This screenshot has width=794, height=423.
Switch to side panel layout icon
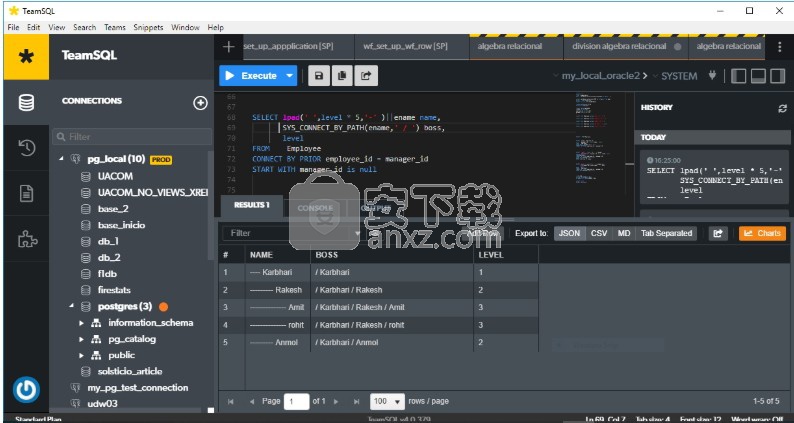[x=739, y=76]
